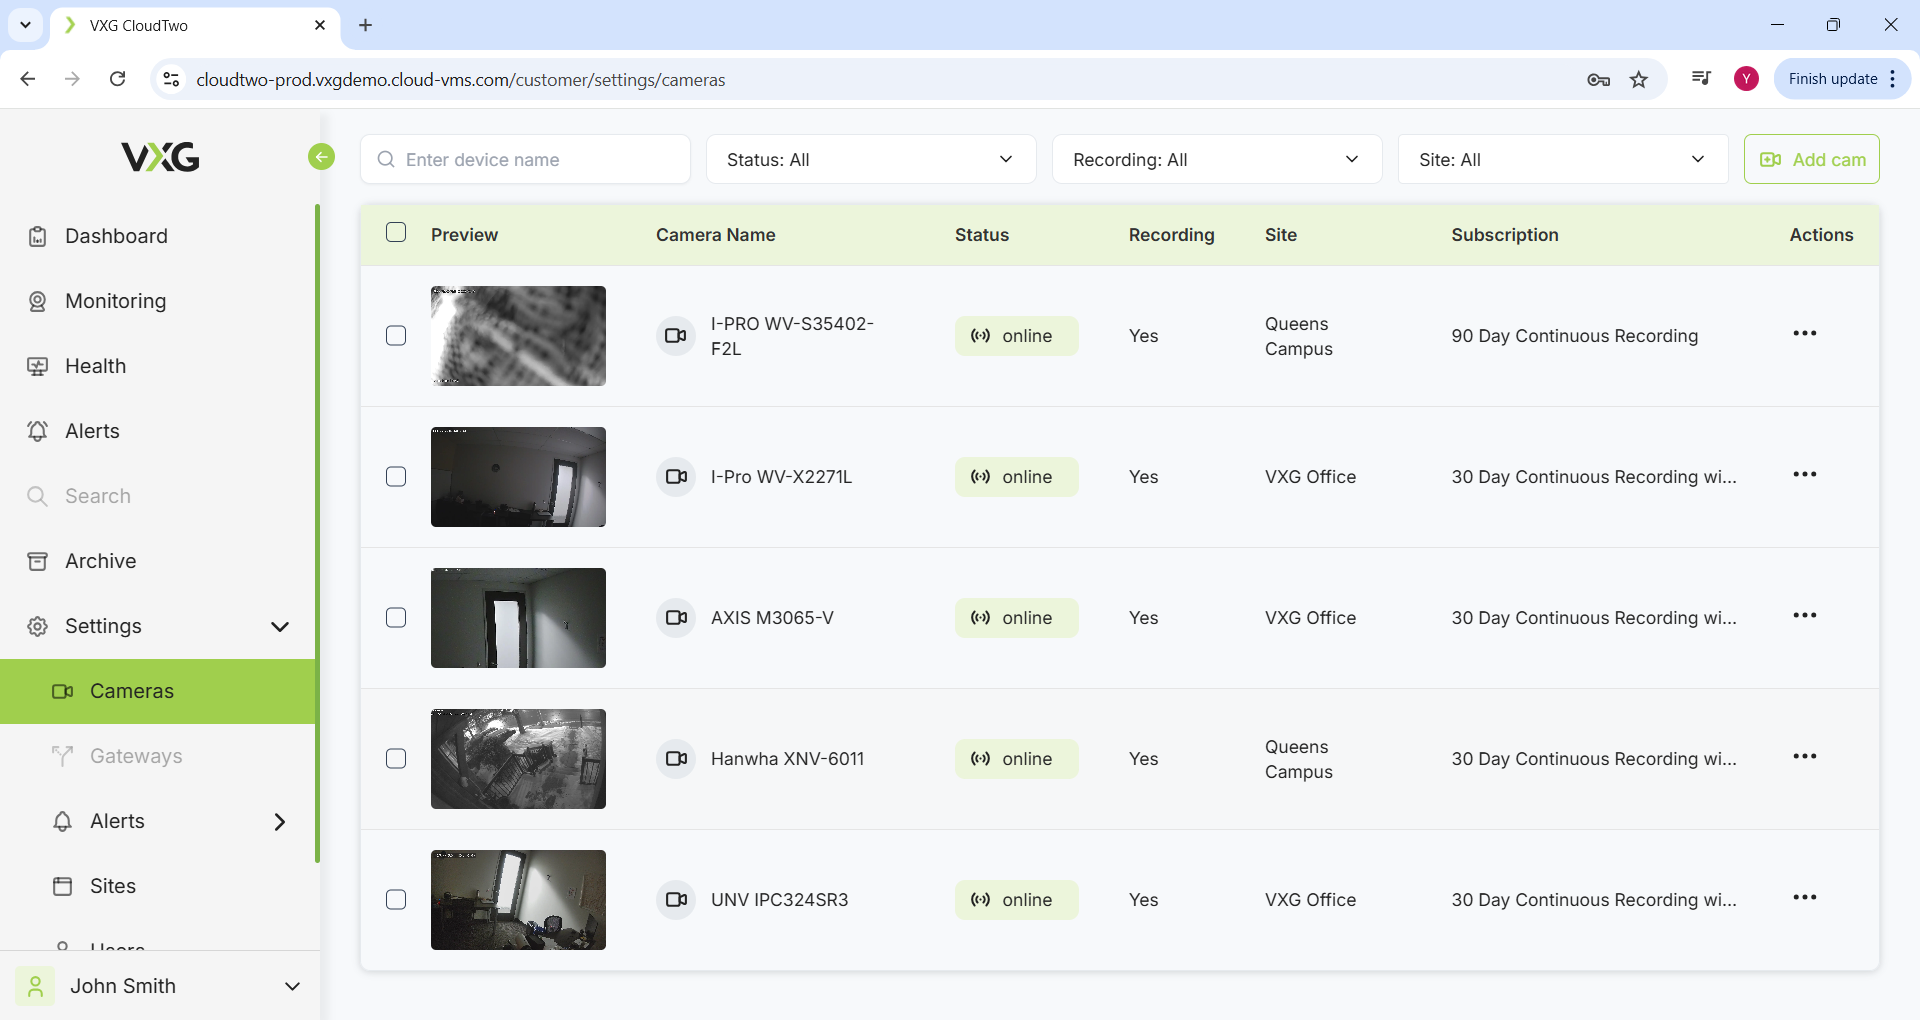Screen dimensions: 1920x1020
Task: Open actions menu for Hanwha XNV-6011
Action: pos(1804,757)
